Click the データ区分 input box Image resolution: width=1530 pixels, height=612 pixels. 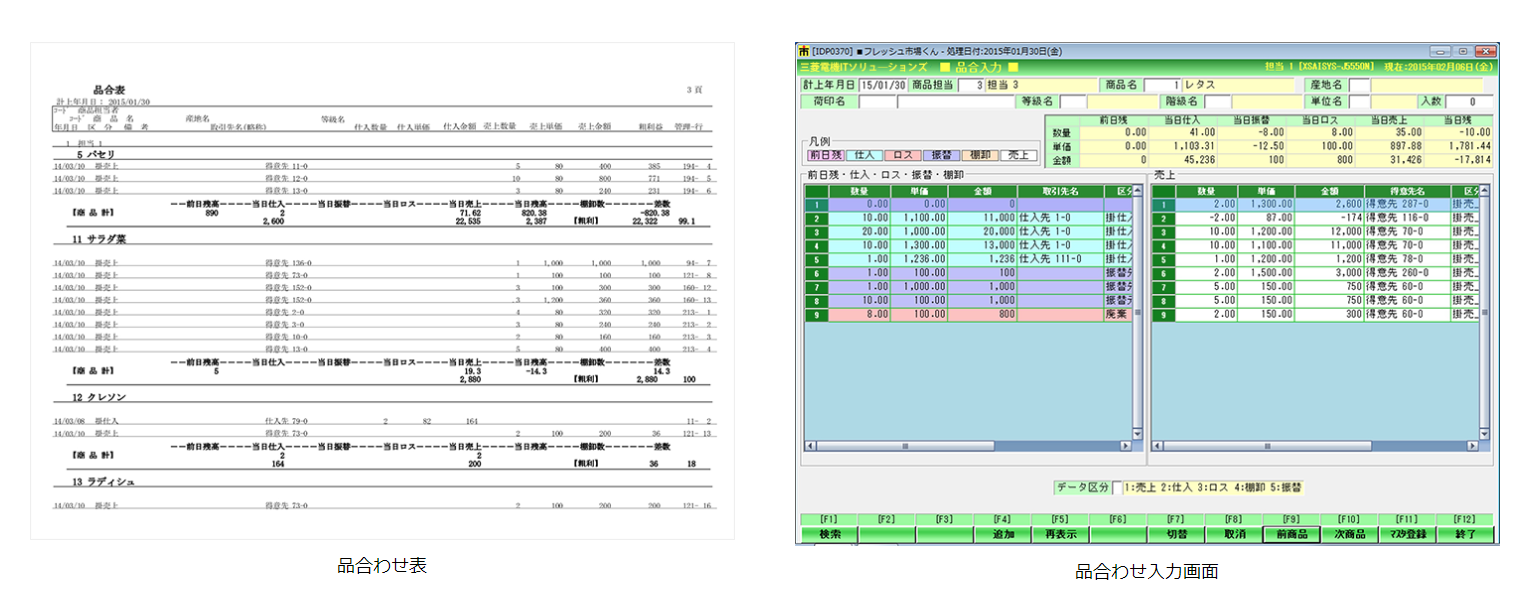coord(1117,488)
